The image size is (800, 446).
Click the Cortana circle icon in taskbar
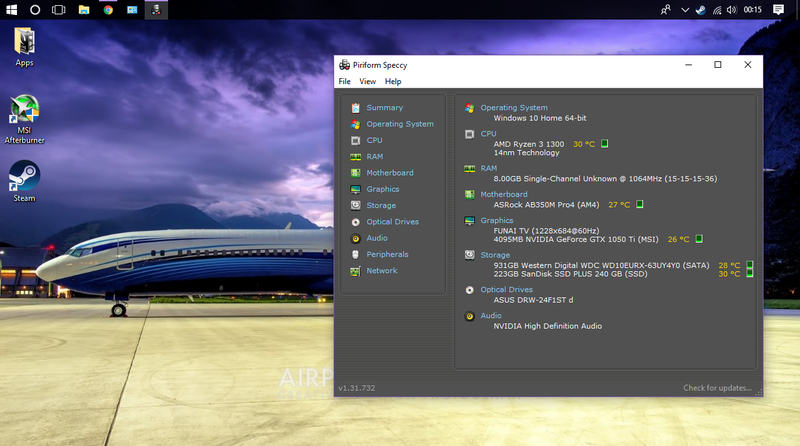(x=35, y=10)
